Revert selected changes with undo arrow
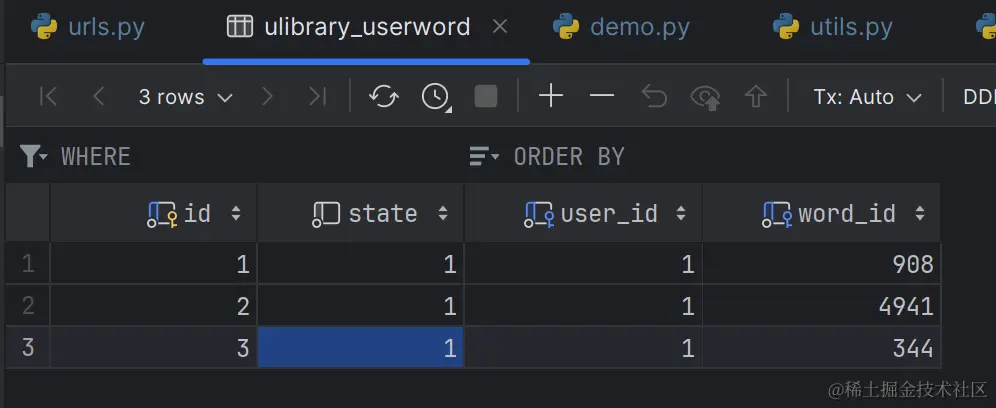Viewport: 996px width, 408px height. [654, 97]
